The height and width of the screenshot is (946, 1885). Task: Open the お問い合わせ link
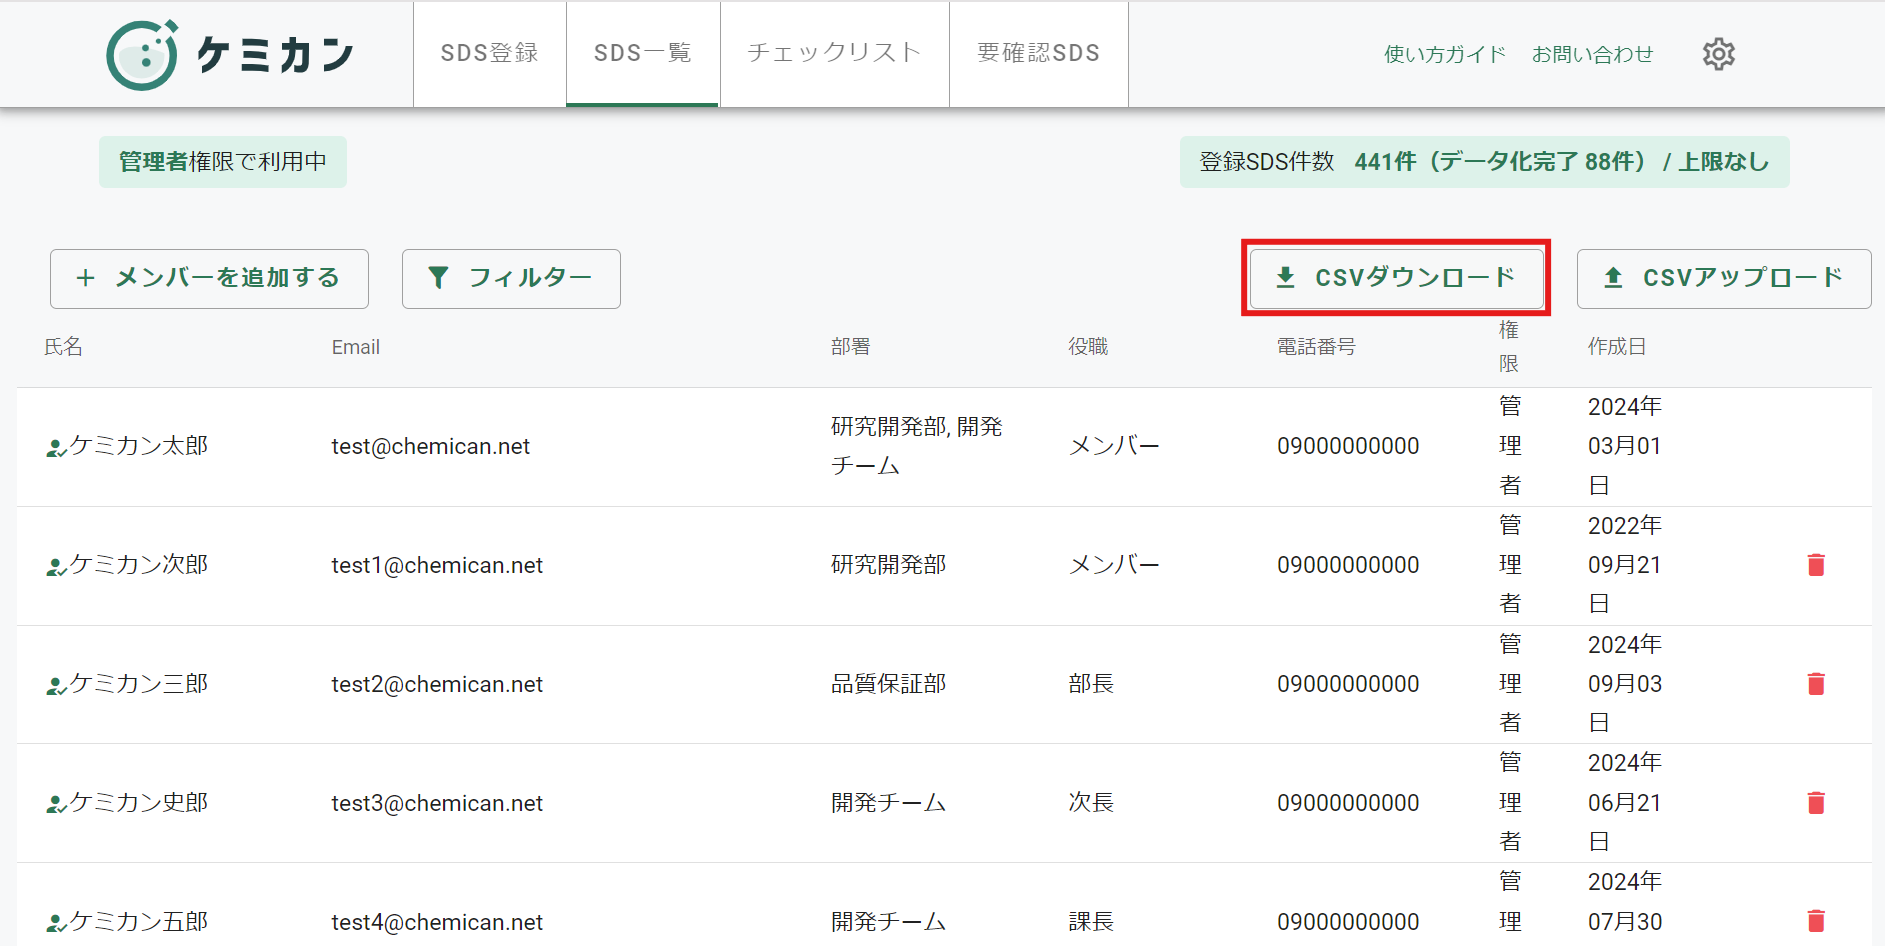[1593, 54]
